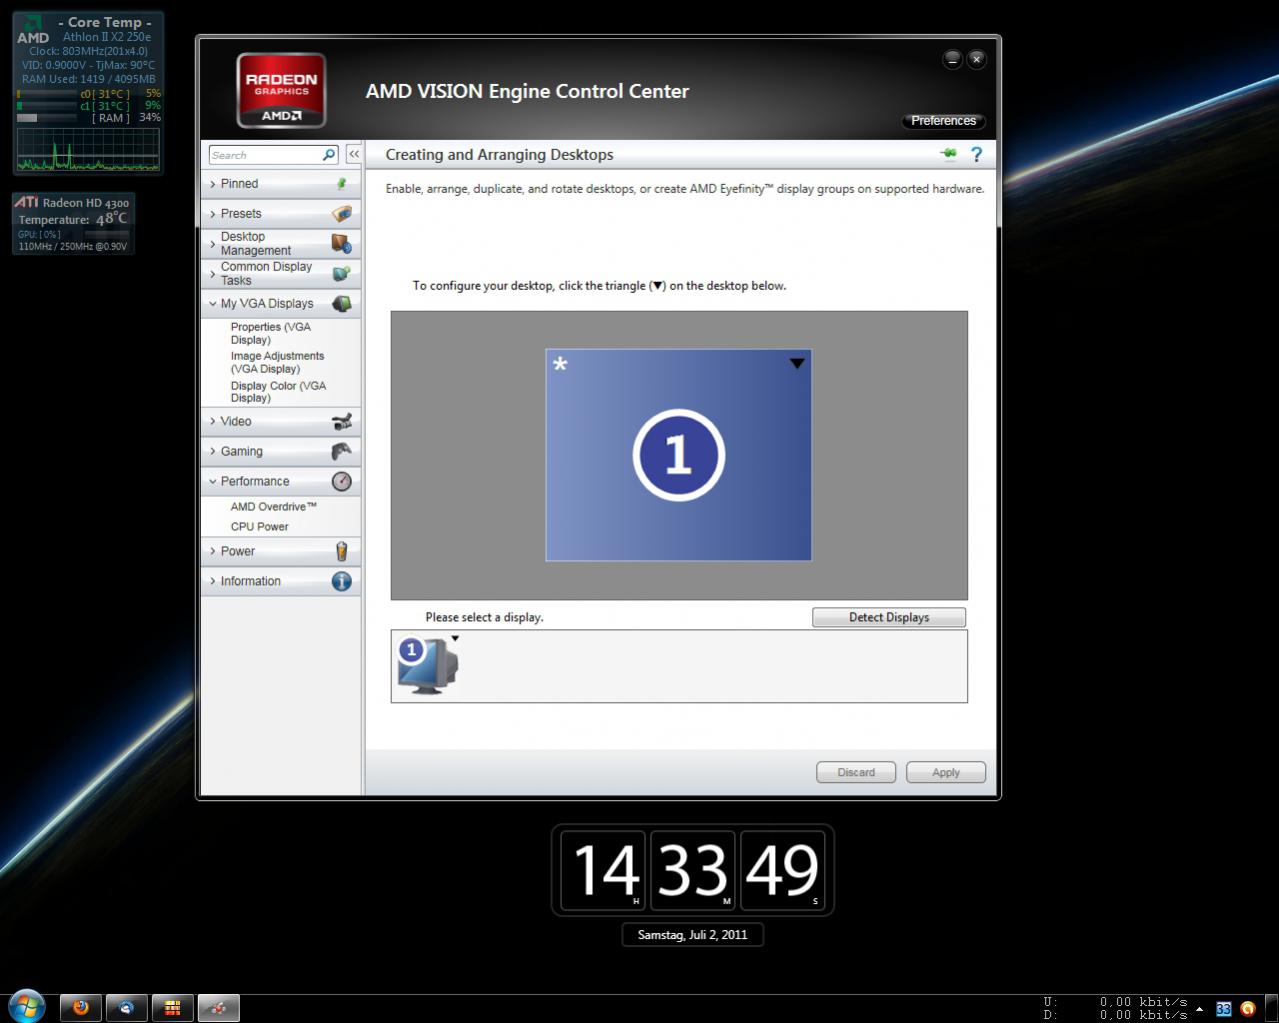The height and width of the screenshot is (1023, 1279).
Task: Expand the Pinned section
Action: [213, 184]
